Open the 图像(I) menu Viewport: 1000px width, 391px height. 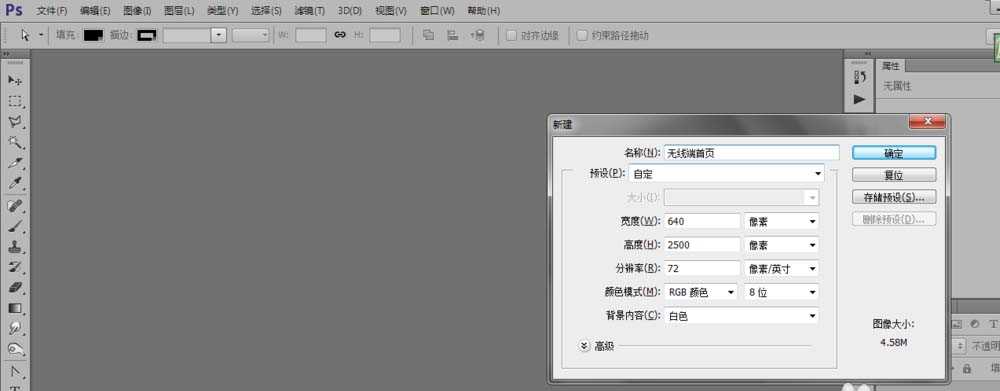(137, 11)
